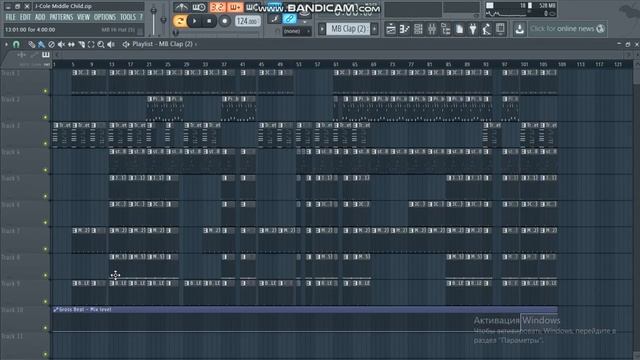640x360 pixels.
Task: Select the Mute tool in Playlist
Action: click(61, 44)
